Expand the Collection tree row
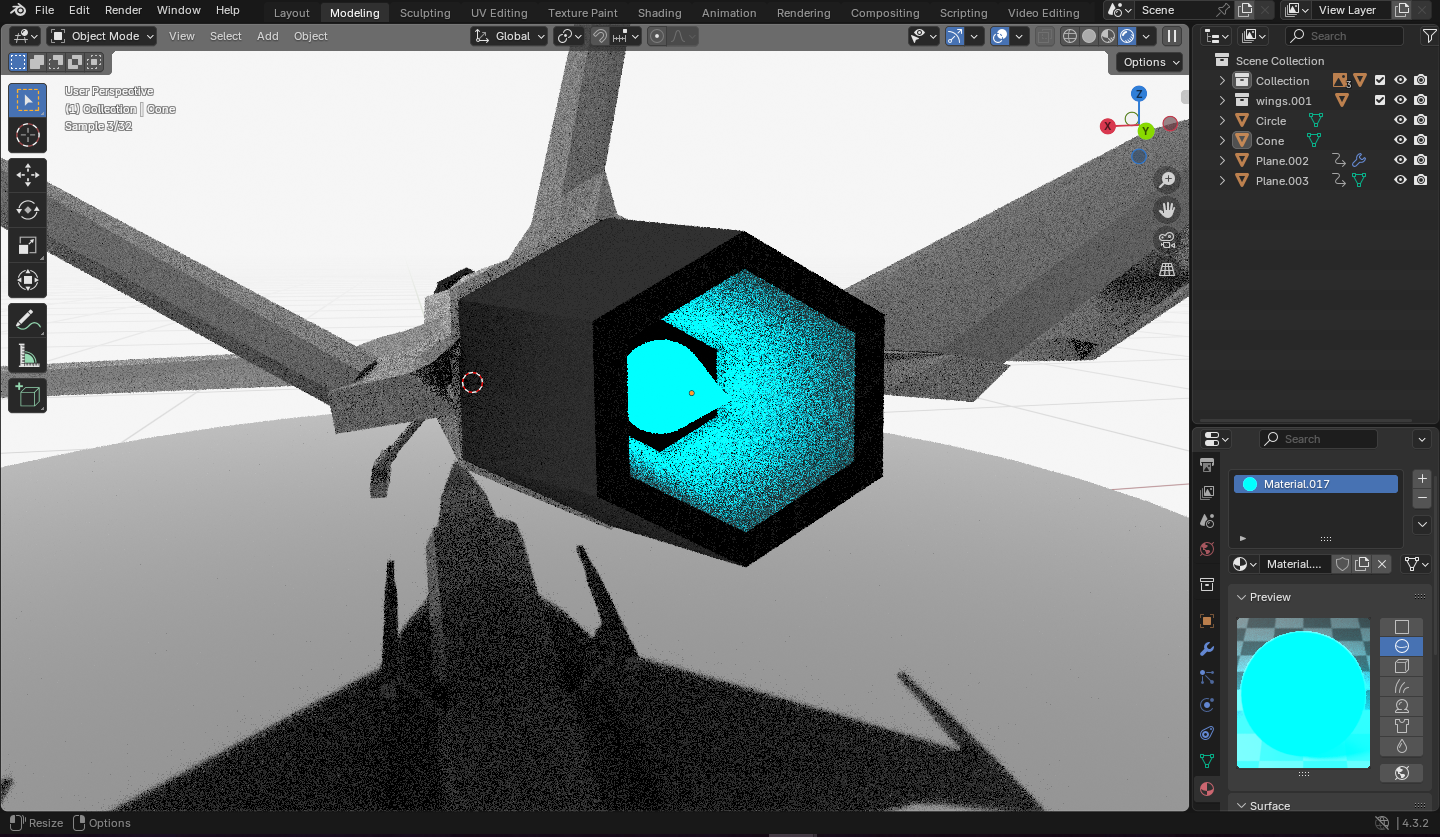 (1222, 81)
